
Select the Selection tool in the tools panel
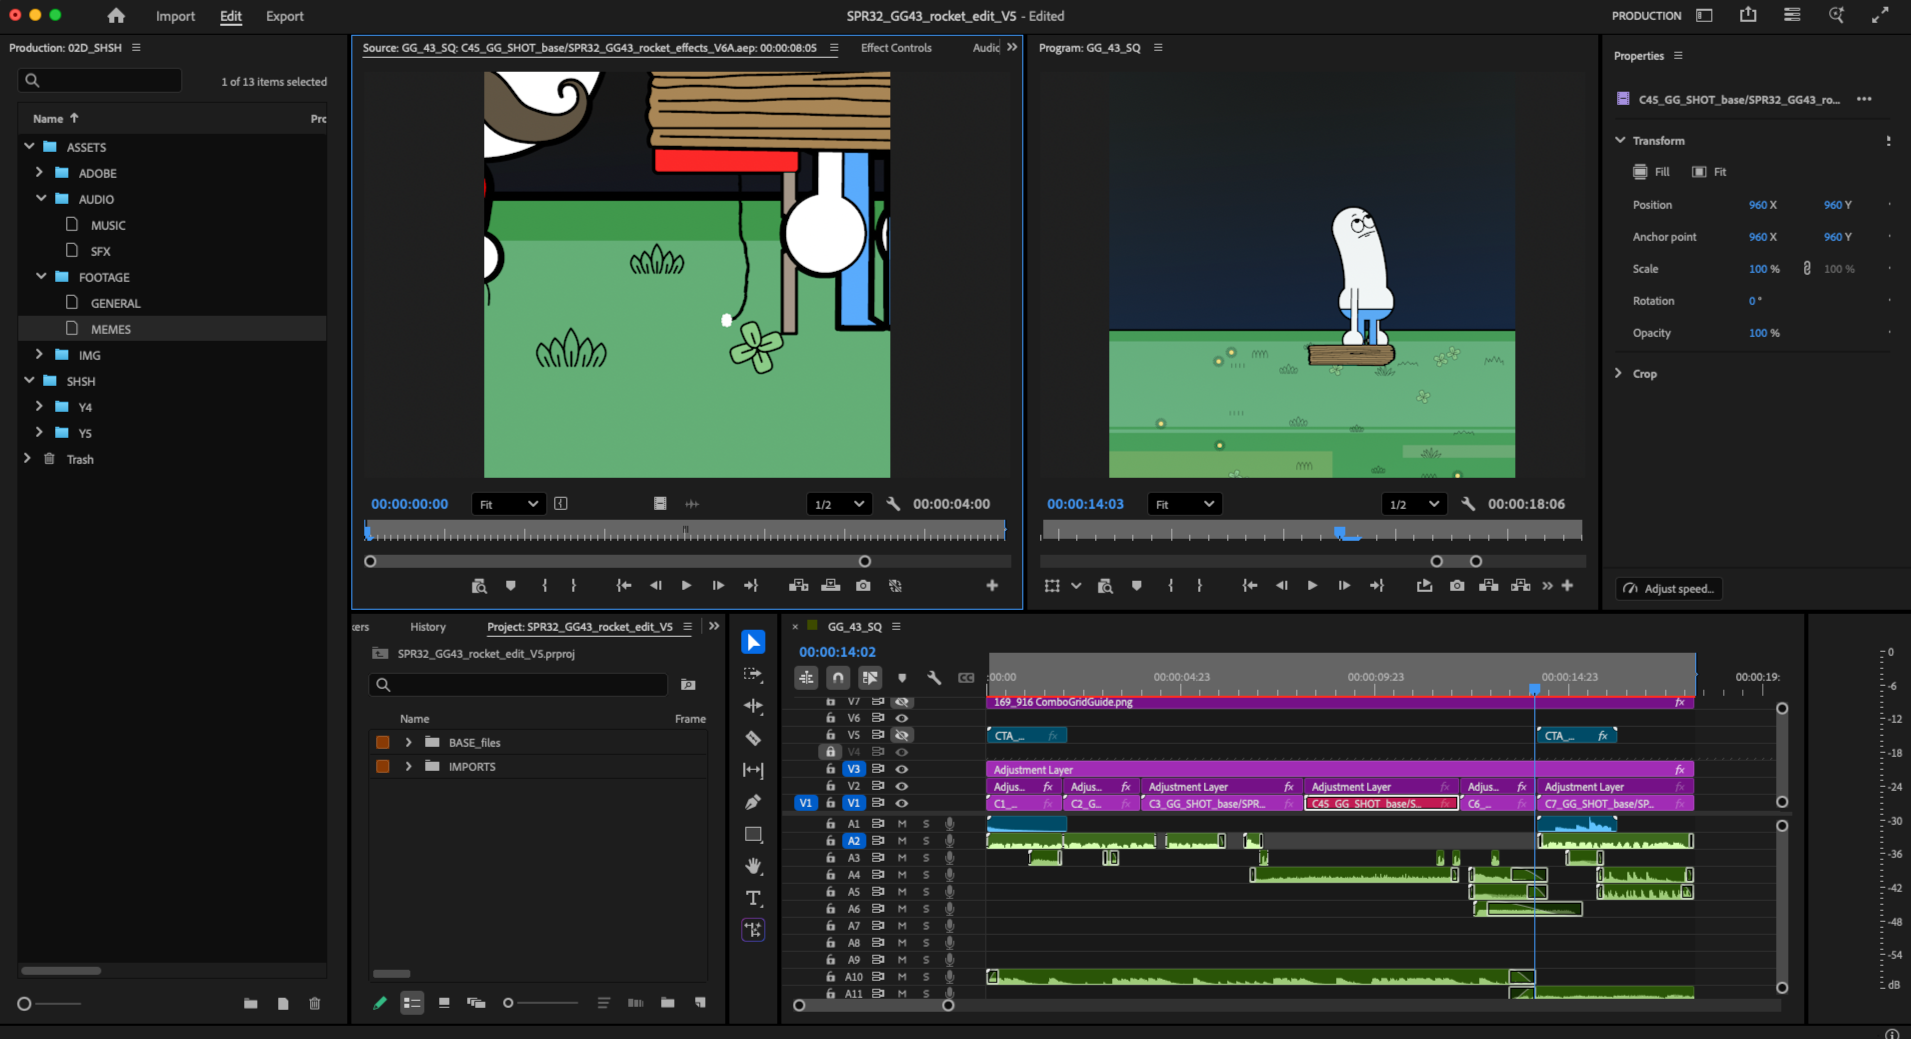tap(753, 642)
